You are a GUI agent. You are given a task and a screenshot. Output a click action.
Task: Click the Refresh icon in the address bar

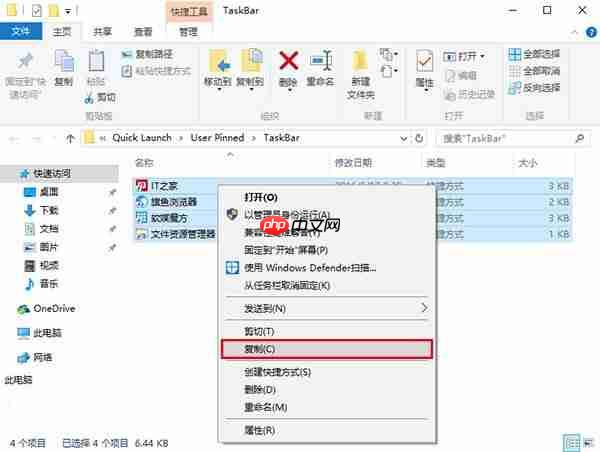tap(419, 138)
